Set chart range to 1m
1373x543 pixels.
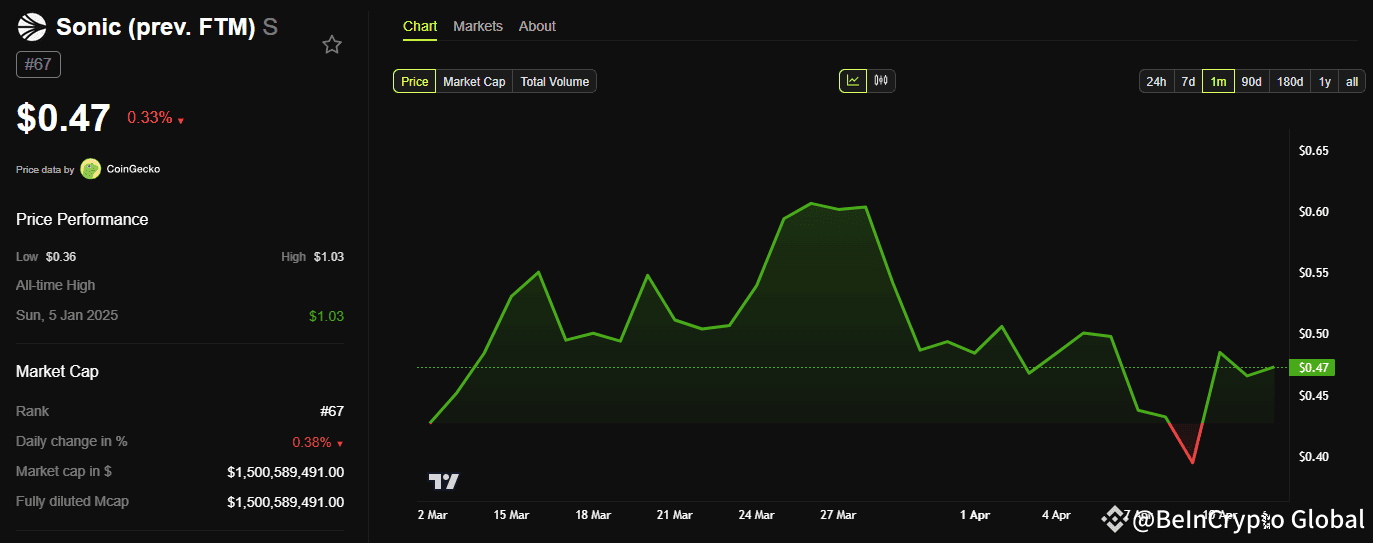coord(1219,81)
